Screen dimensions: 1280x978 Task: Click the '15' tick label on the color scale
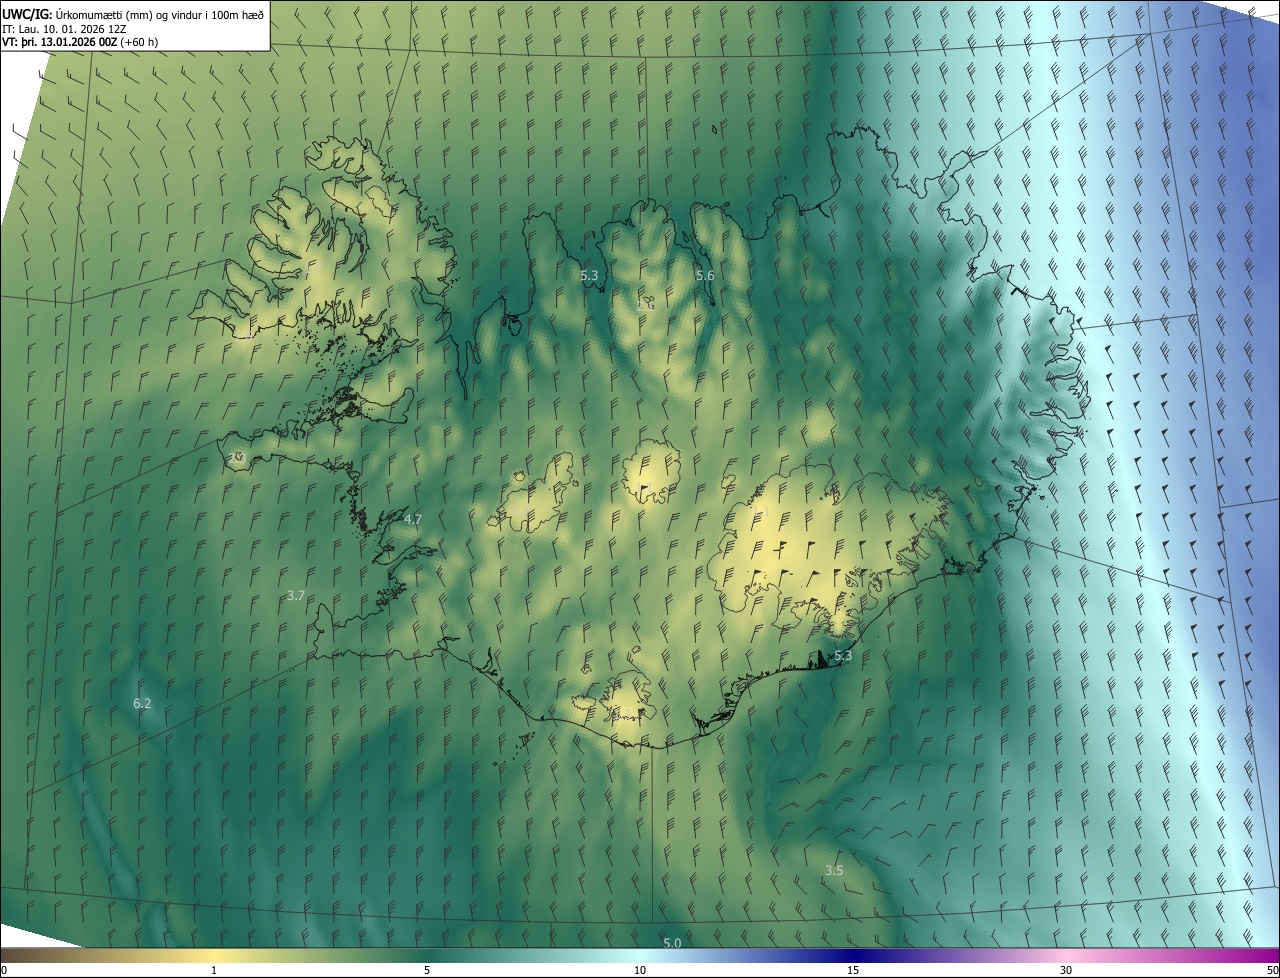click(853, 971)
